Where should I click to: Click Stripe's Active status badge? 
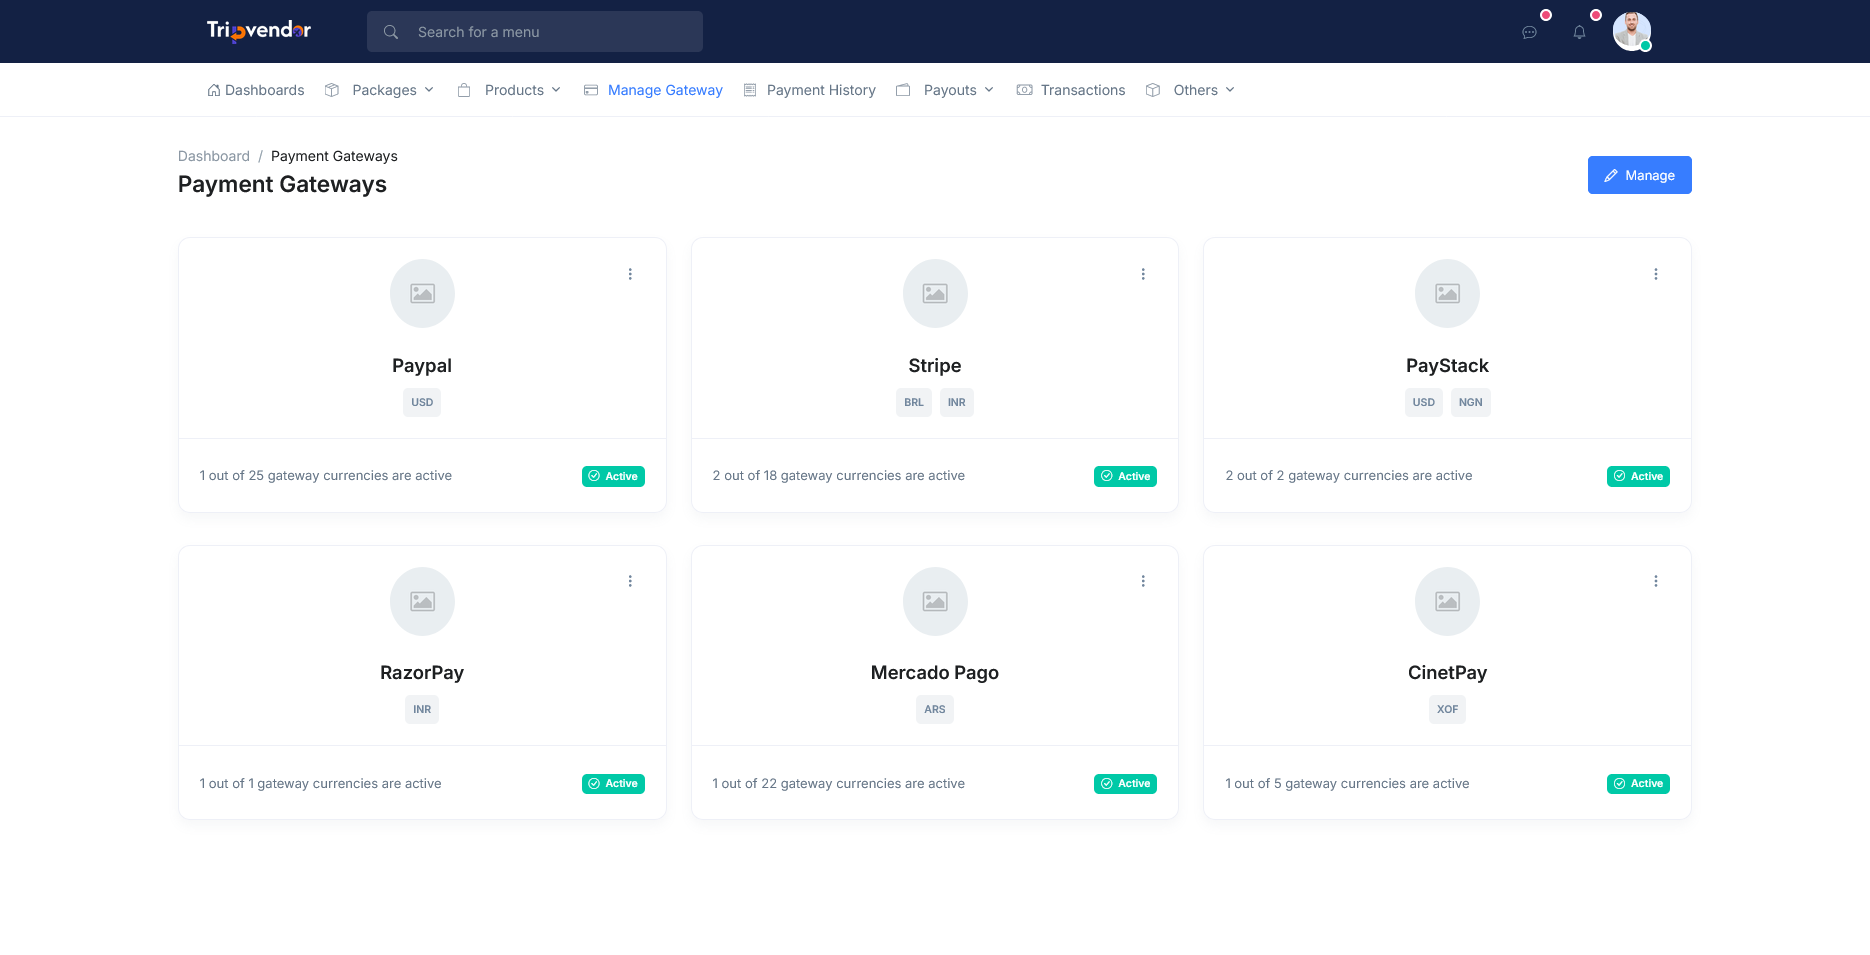coord(1125,476)
